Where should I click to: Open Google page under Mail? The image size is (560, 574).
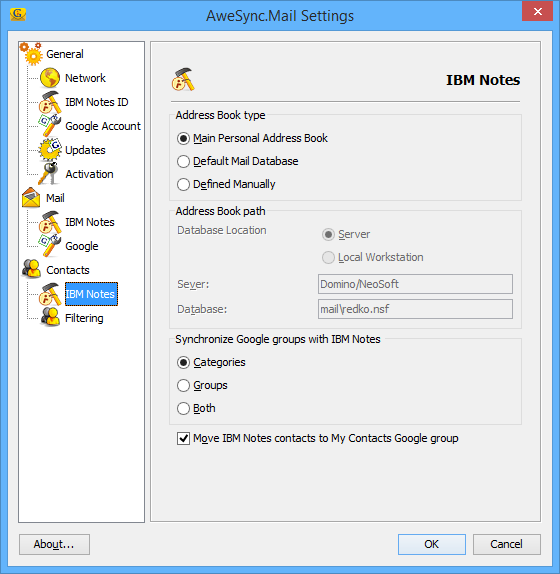[82, 246]
